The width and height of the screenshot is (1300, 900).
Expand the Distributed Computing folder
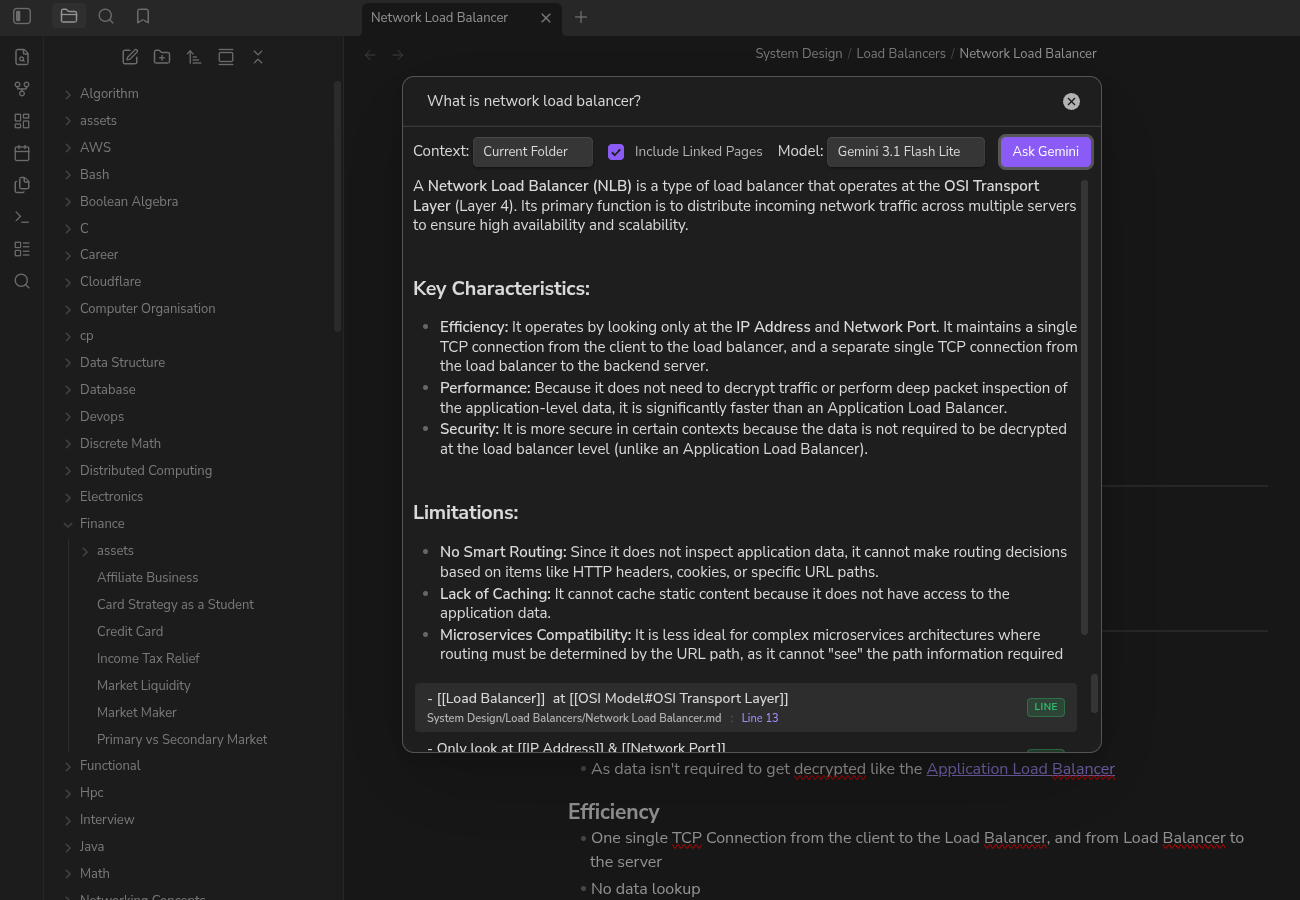(146, 471)
